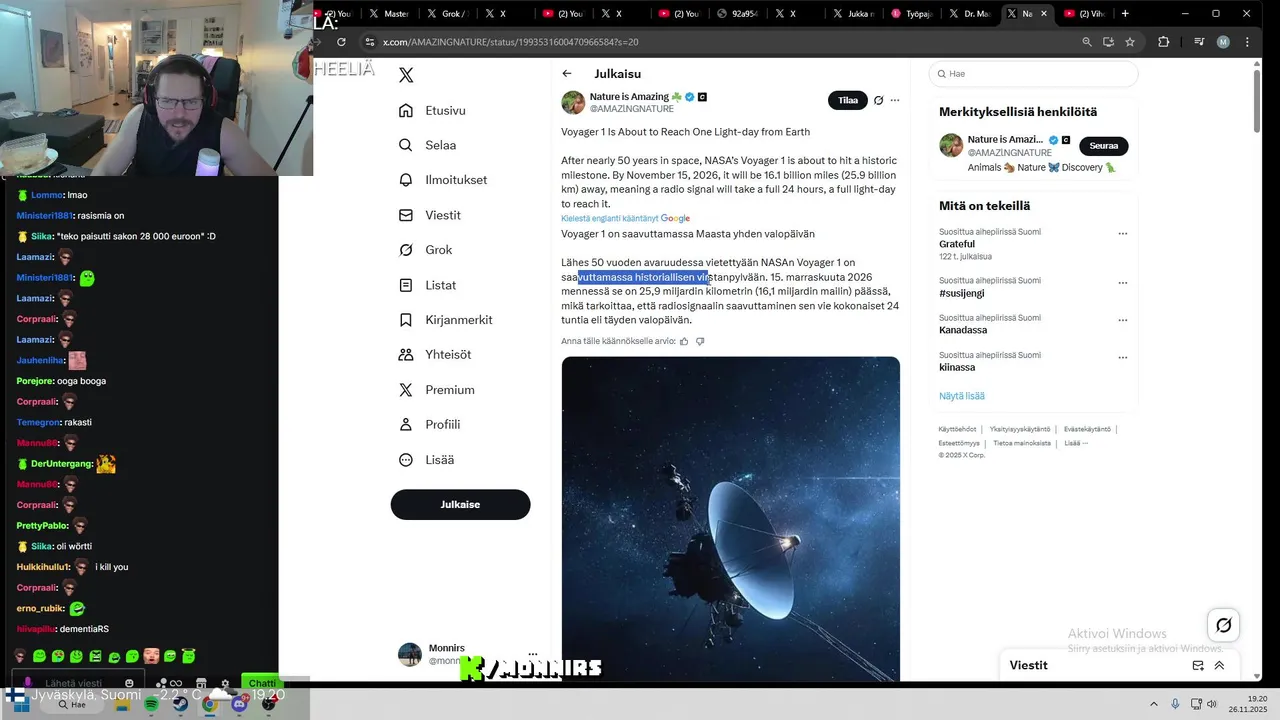Open options for kiinassa trend
Image resolution: width=1280 pixels, height=720 pixels.
pos(1122,357)
